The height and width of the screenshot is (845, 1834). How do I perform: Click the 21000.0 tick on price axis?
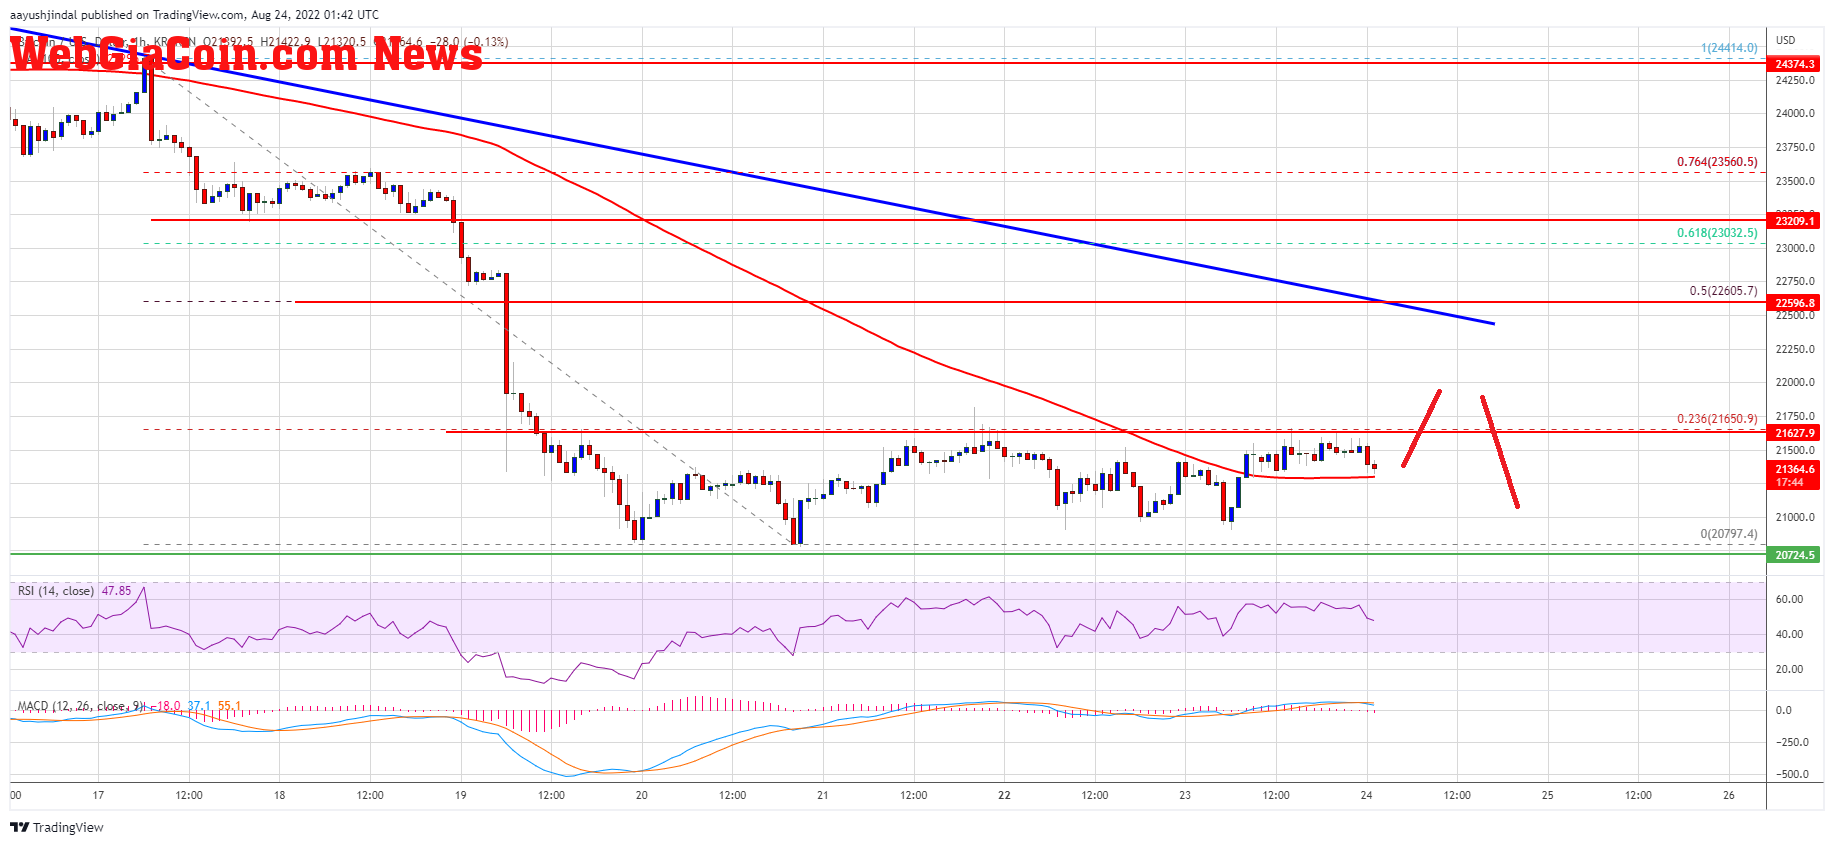pyautogui.click(x=1795, y=518)
